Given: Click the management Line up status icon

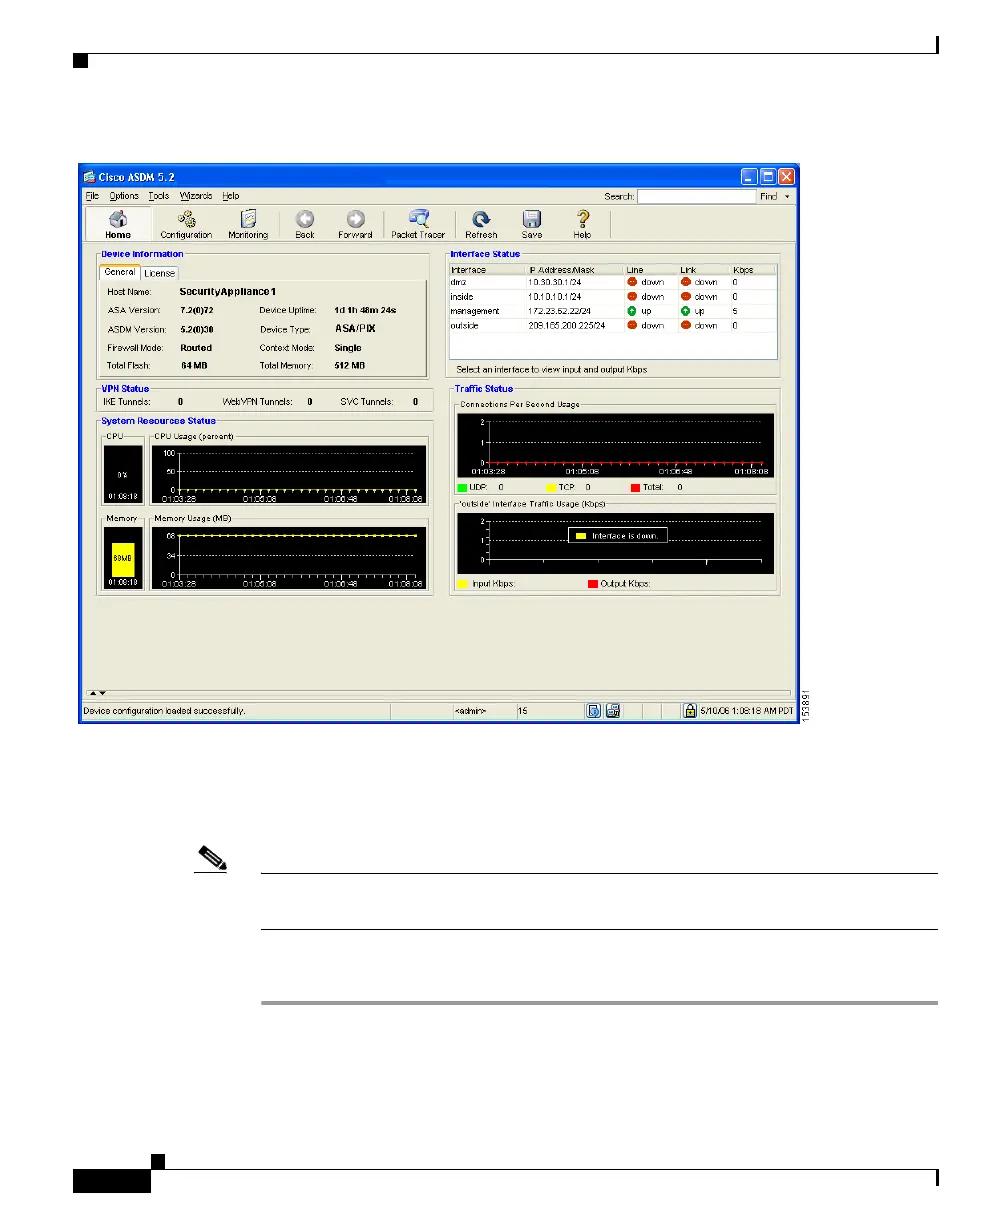Looking at the screenshot, I should [632, 311].
